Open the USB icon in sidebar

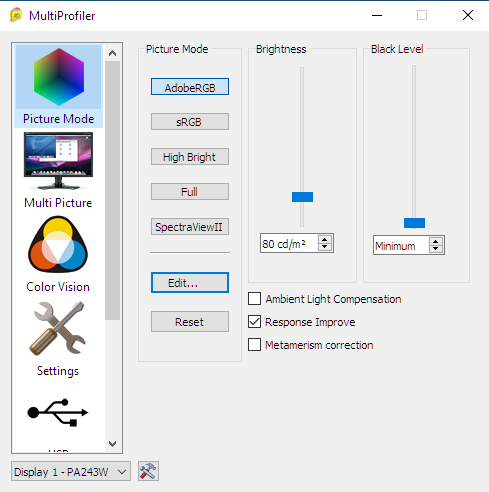point(58,412)
